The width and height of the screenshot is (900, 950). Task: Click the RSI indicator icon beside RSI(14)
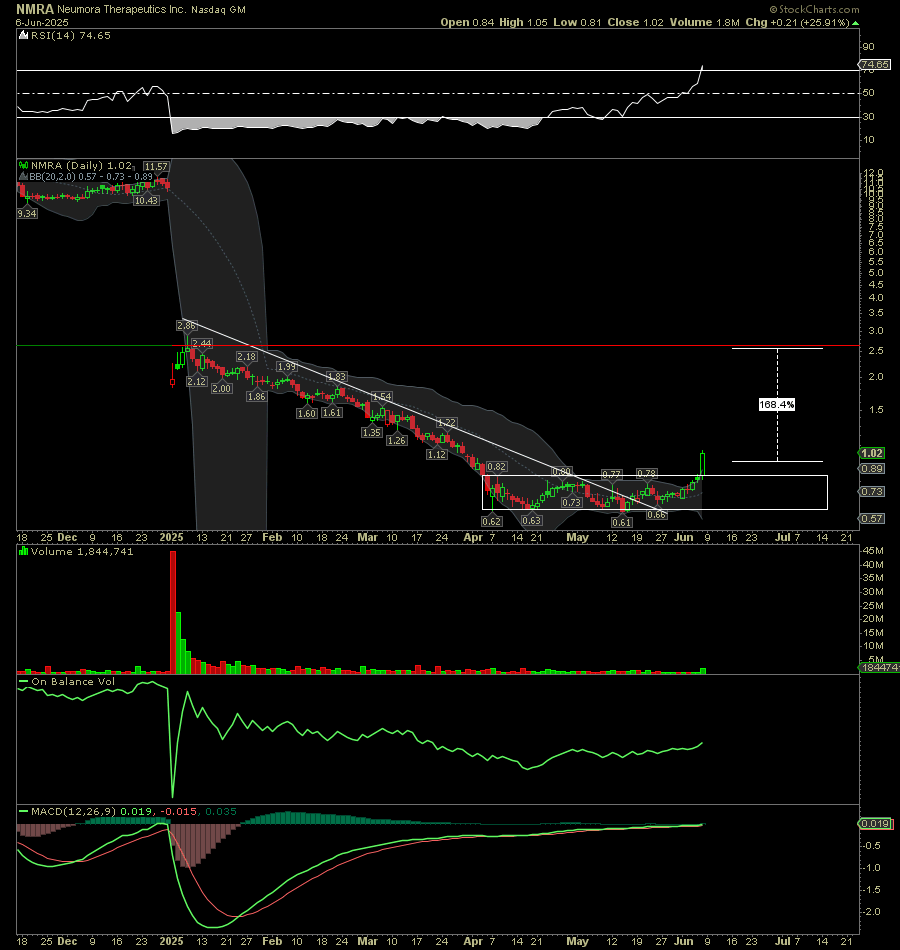tap(24, 36)
